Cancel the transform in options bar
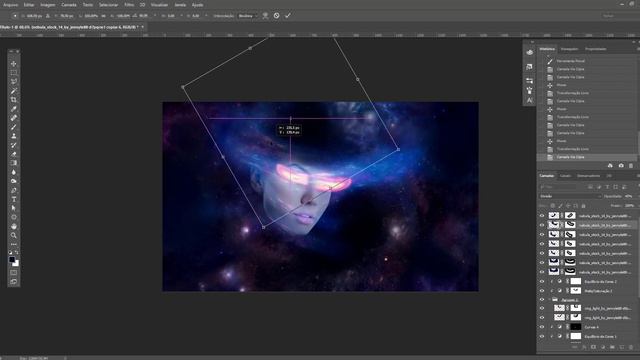Viewport: 640px width, 360px height. pyautogui.click(x=276, y=16)
